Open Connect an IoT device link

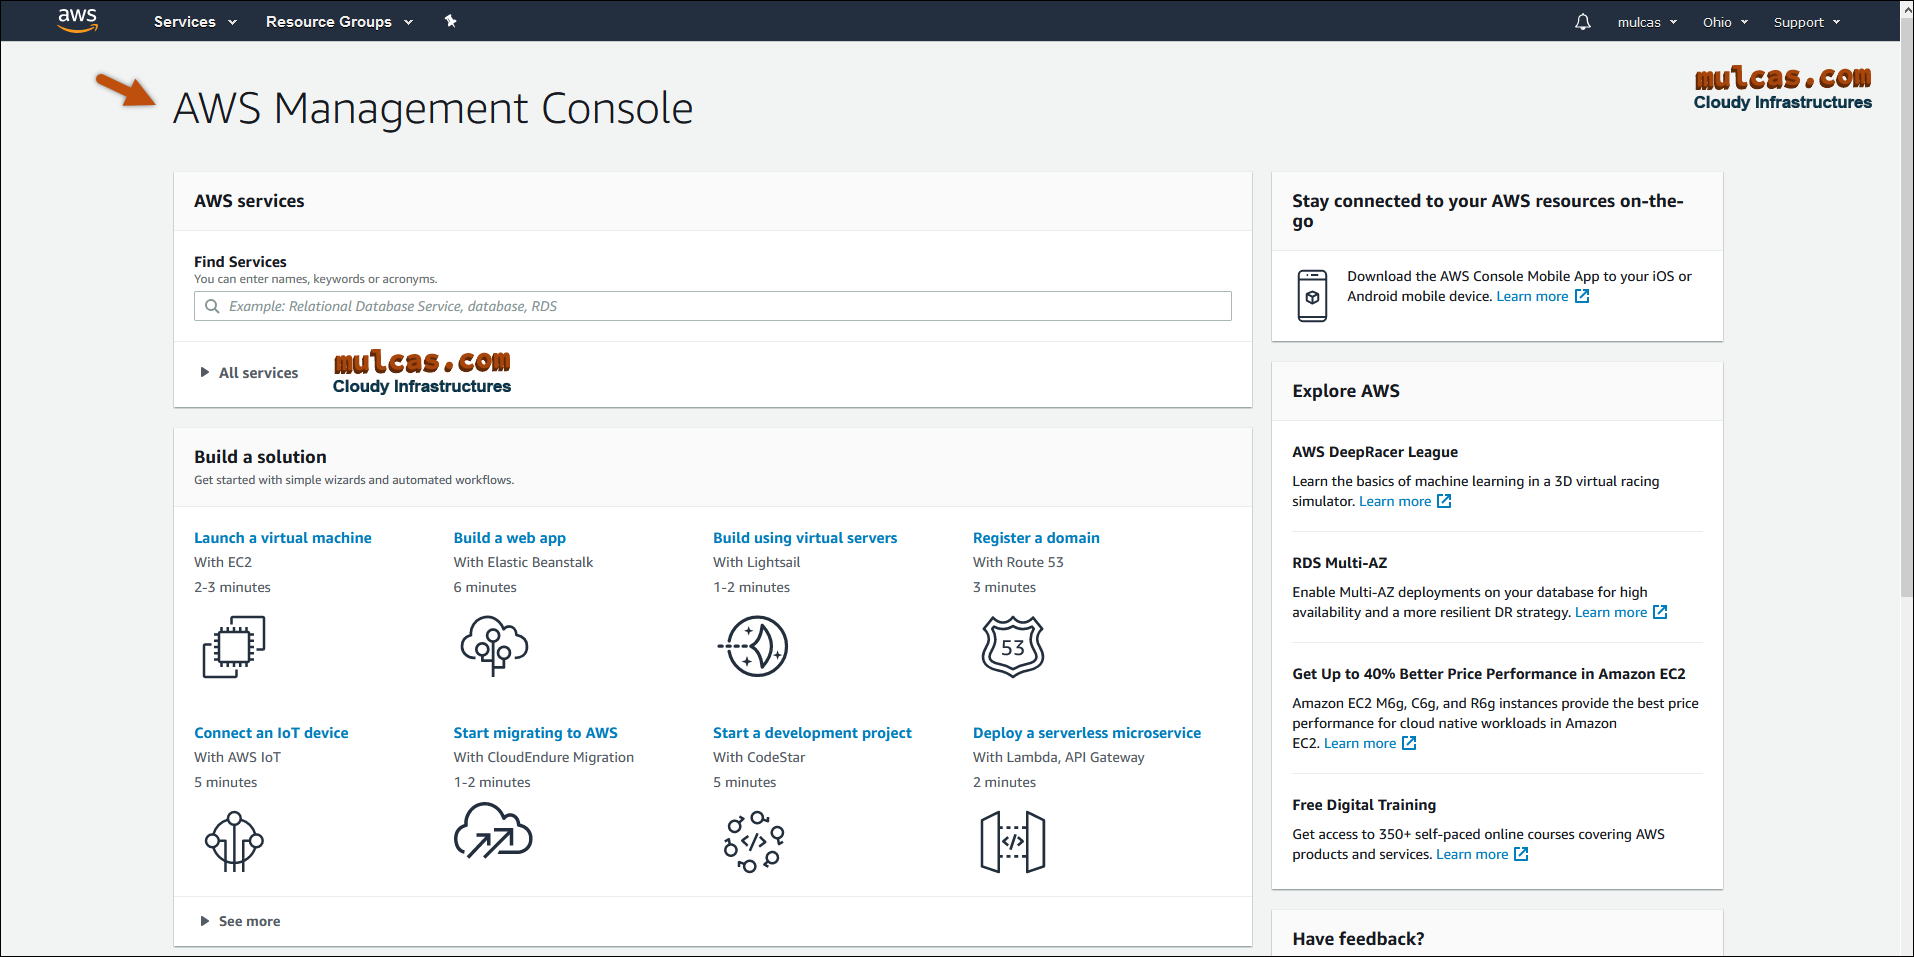(271, 732)
